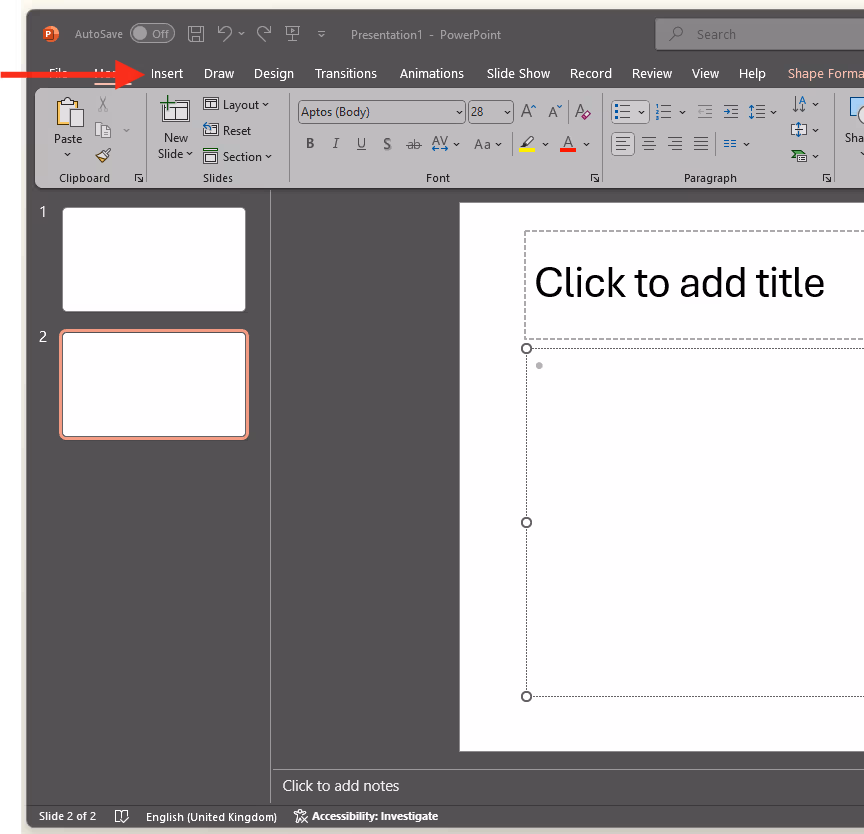Switch to the Insert ribbon tab
The height and width of the screenshot is (834, 864).
click(166, 73)
